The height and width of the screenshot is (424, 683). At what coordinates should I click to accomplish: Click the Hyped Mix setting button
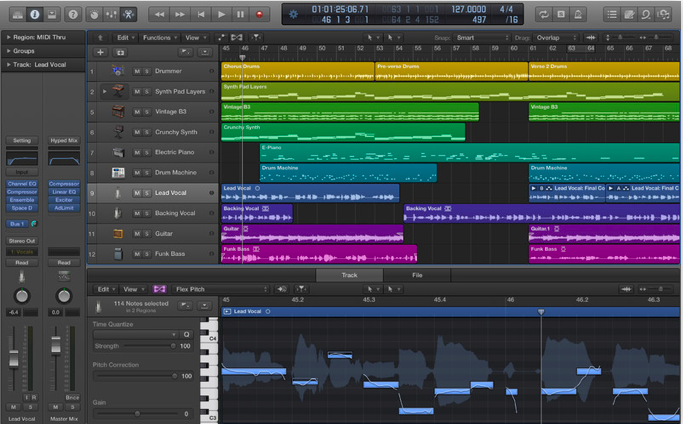(64, 140)
